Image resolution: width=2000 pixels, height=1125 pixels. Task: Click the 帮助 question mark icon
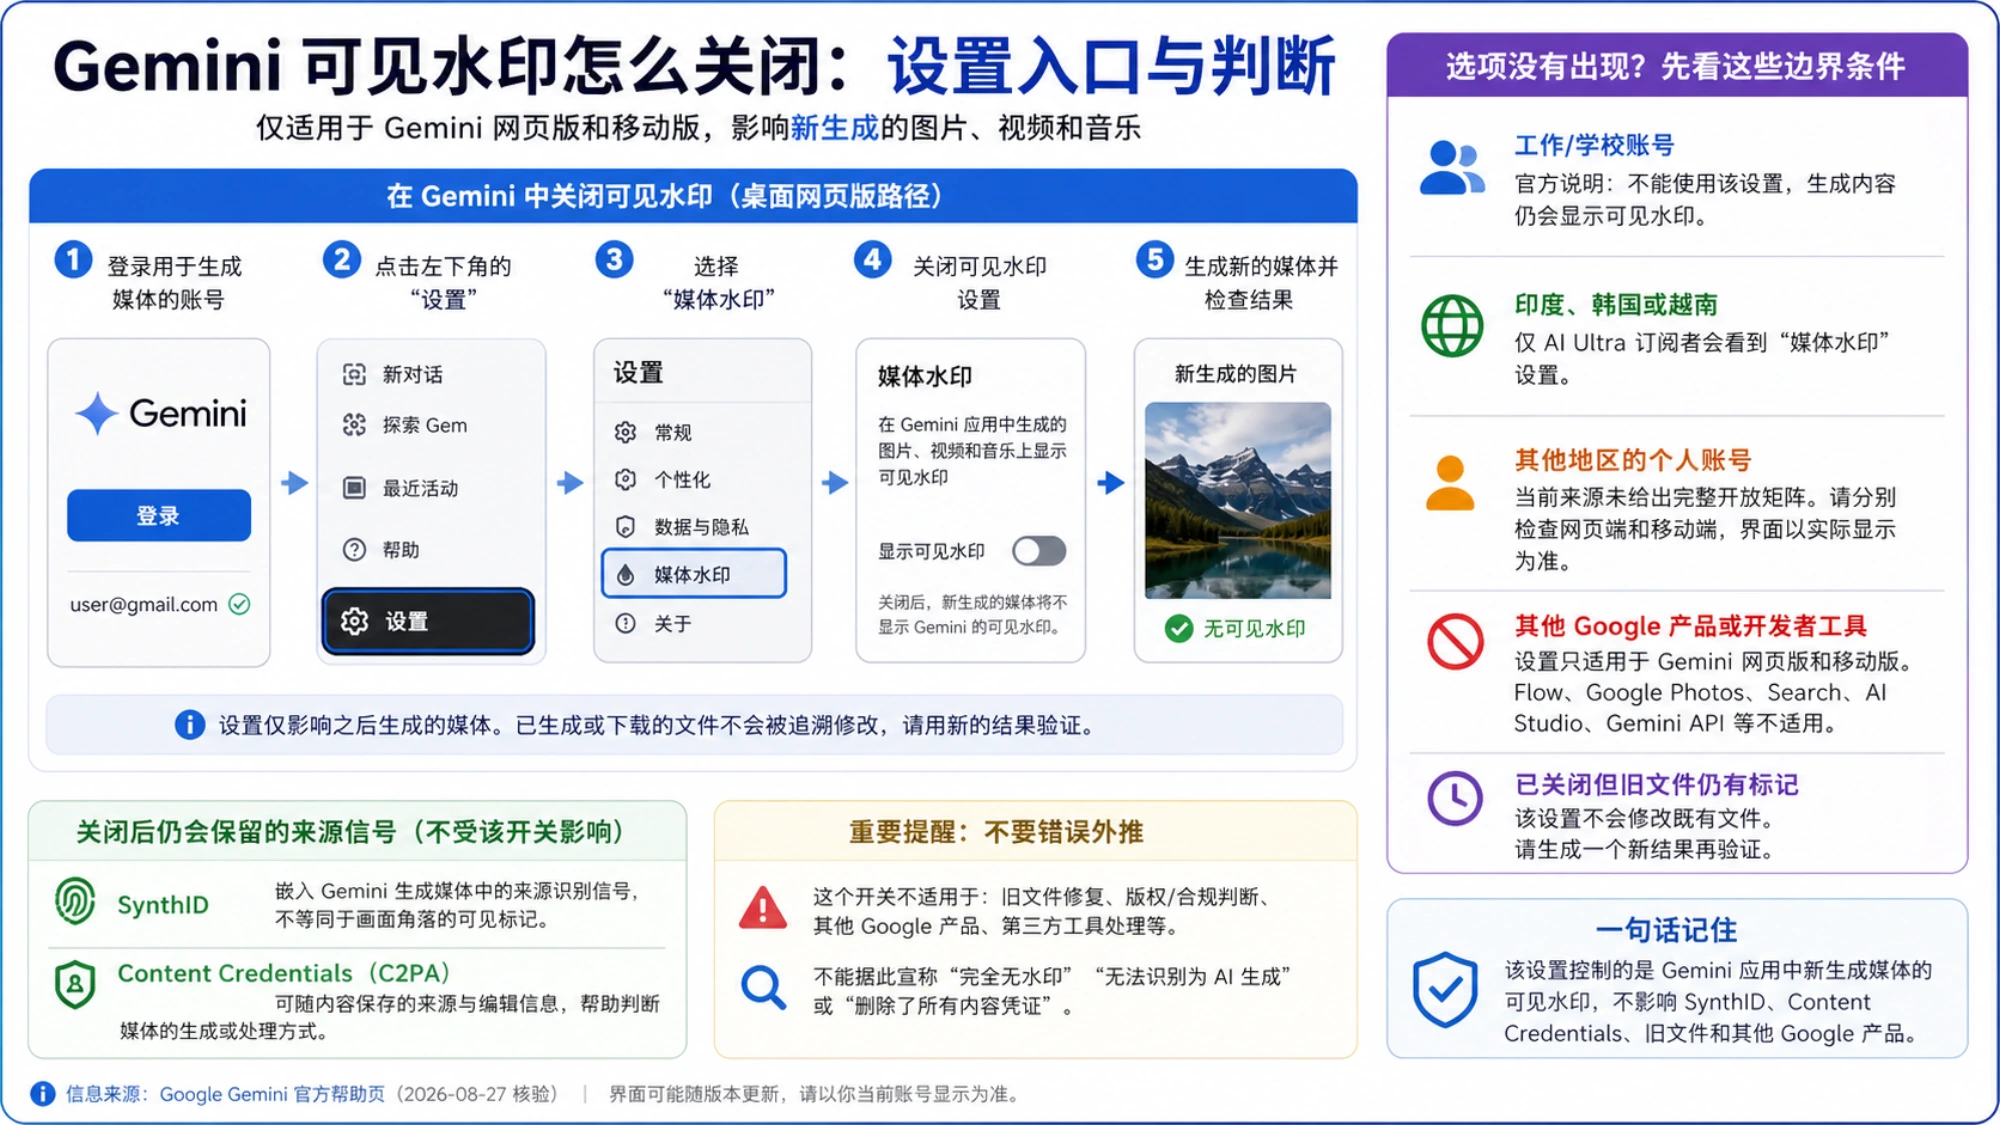pyautogui.click(x=354, y=550)
